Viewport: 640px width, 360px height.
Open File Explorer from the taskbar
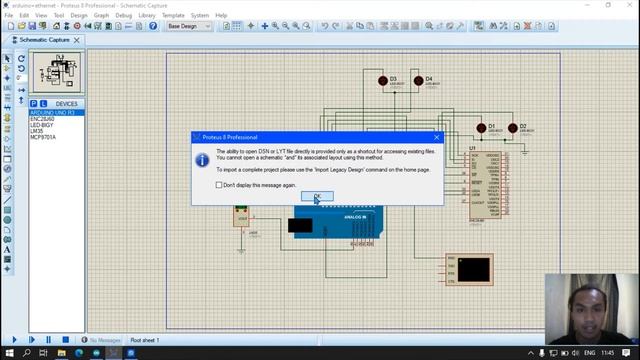(x=62, y=353)
